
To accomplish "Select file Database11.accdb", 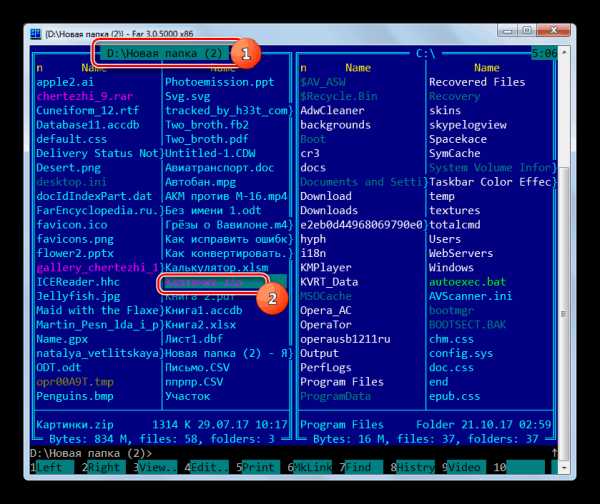I will pyautogui.click(x=88, y=125).
